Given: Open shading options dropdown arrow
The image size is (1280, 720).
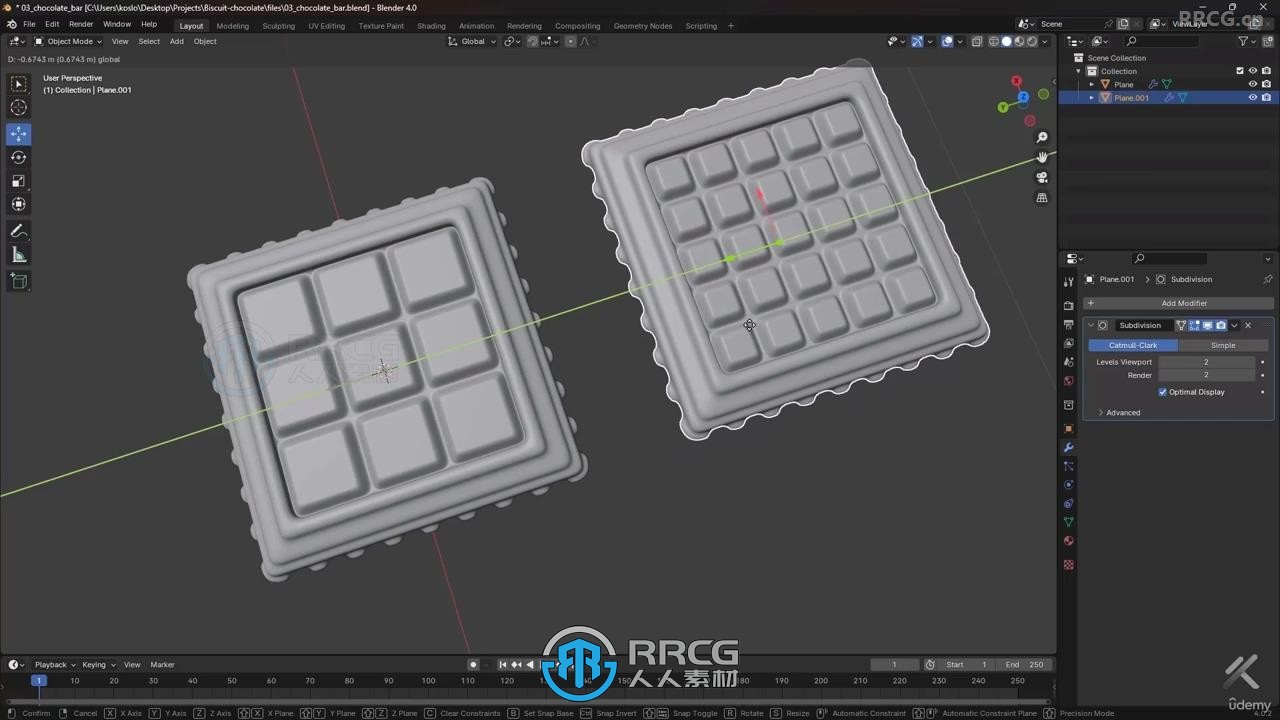Looking at the screenshot, I should [x=1046, y=41].
